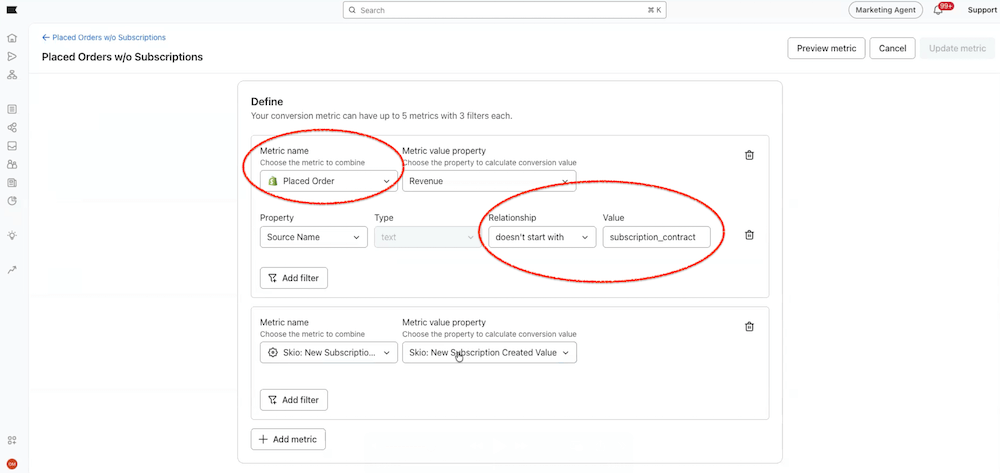The image size is (1000, 473).
Task: Open the integrations grid icon at sidebar bottom
Action: click(x=12, y=440)
